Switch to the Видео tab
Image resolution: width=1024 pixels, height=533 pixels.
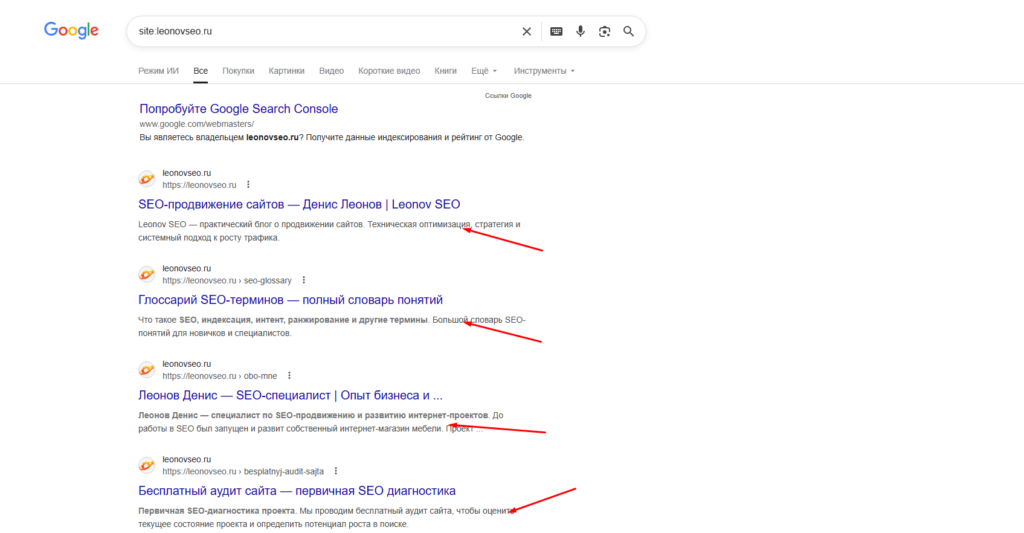(331, 71)
